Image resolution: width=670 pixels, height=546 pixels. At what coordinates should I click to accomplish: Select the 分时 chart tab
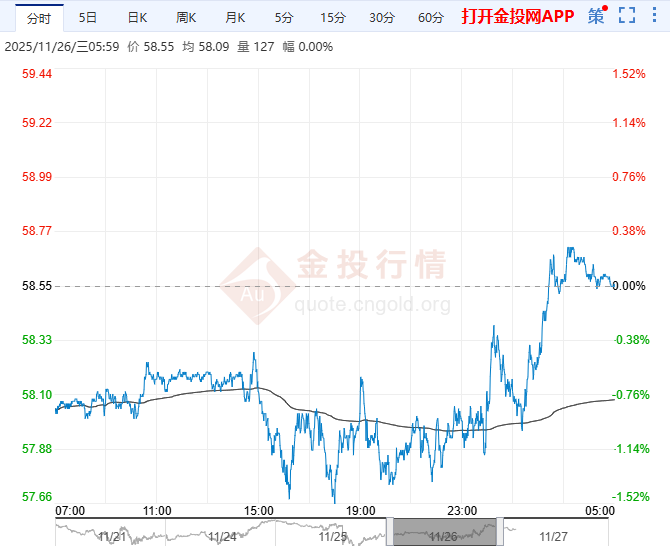(39, 18)
